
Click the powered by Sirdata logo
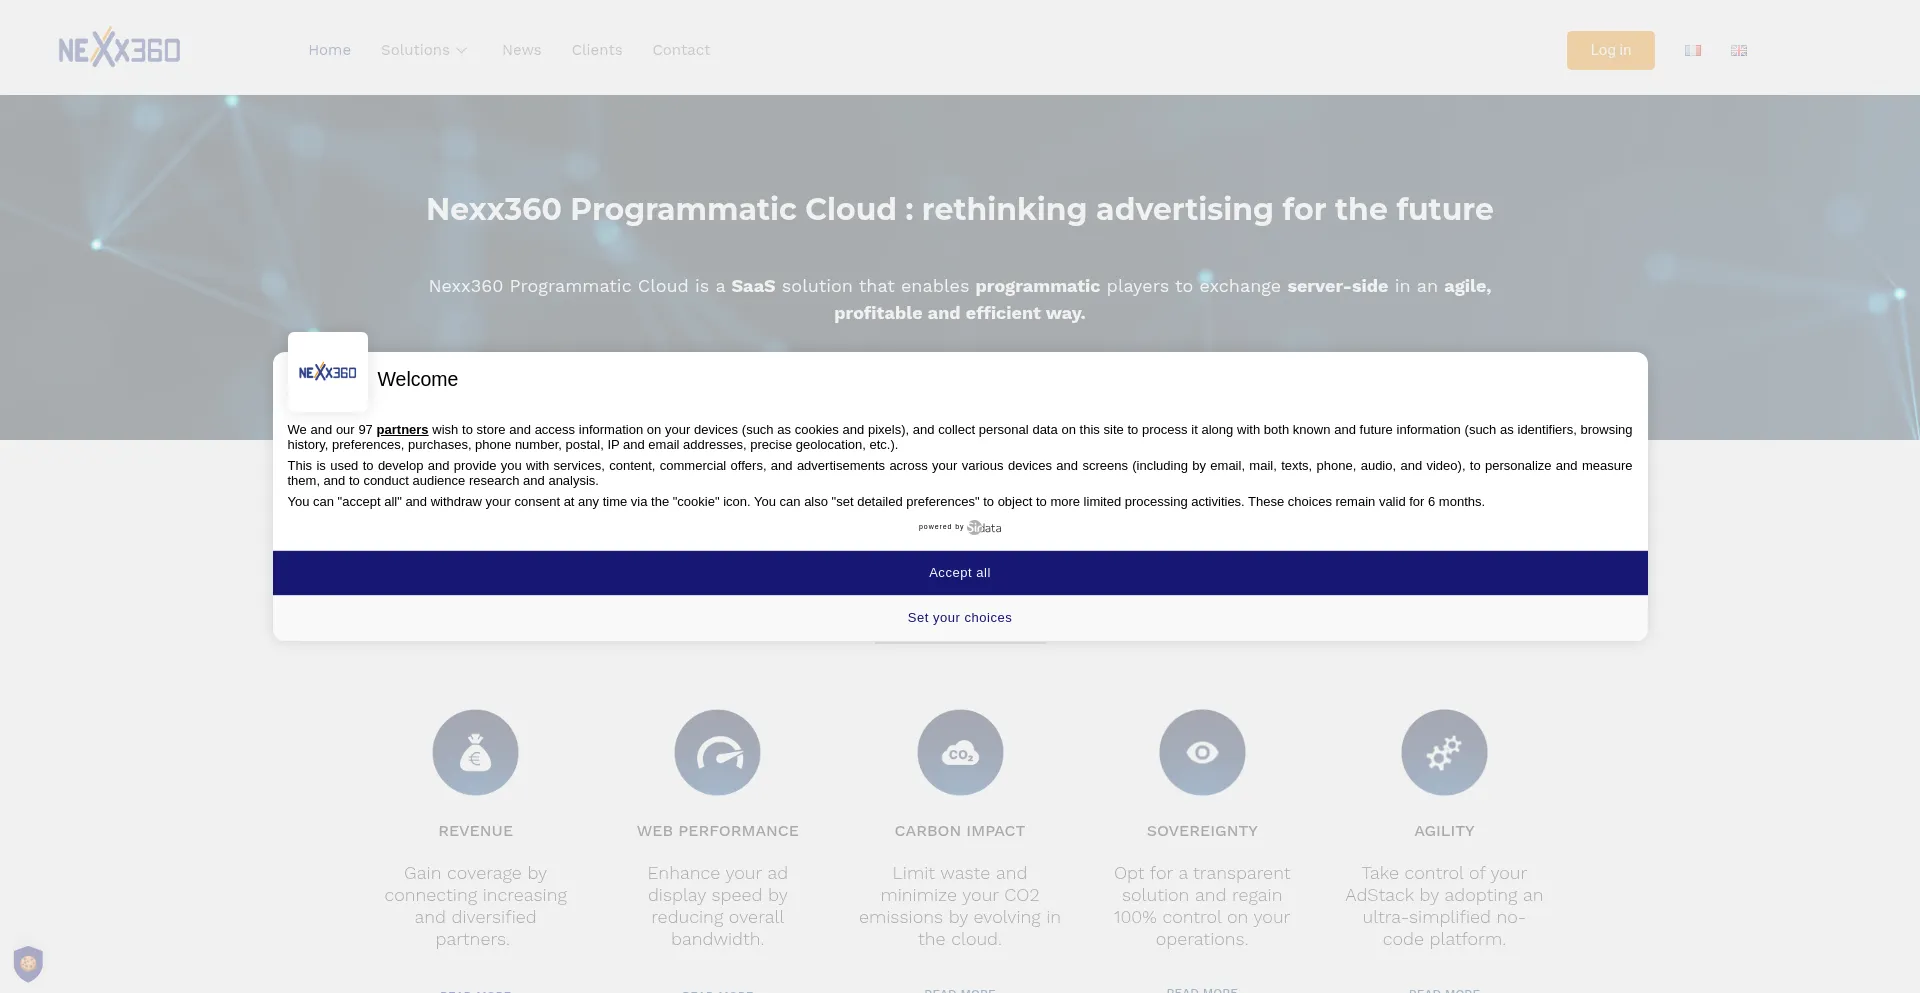coord(959,527)
